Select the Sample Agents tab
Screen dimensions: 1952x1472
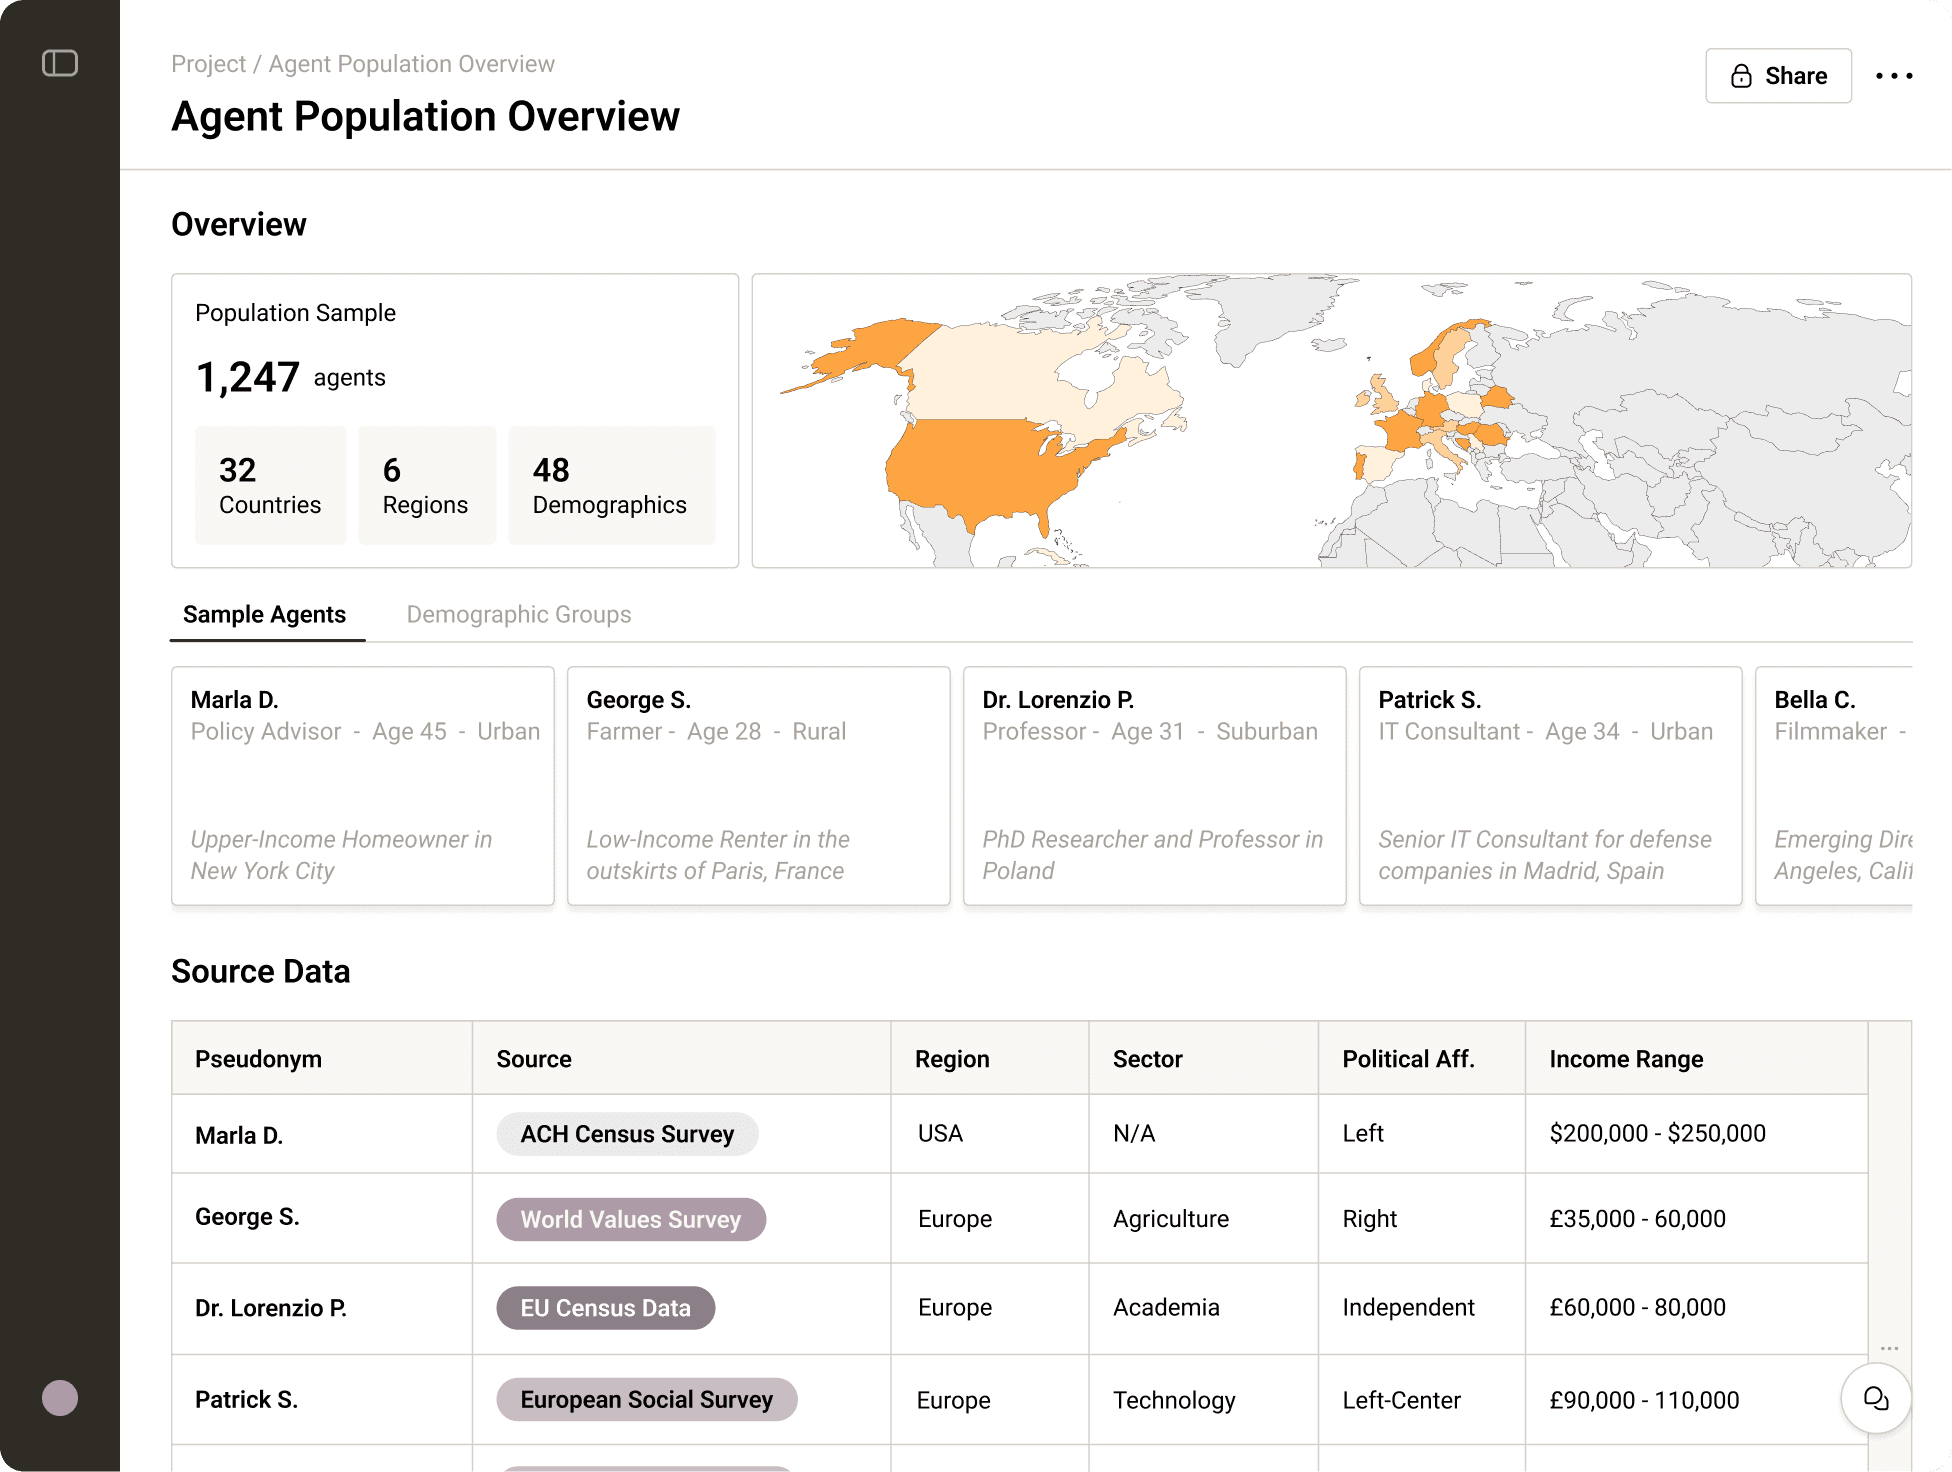[264, 614]
